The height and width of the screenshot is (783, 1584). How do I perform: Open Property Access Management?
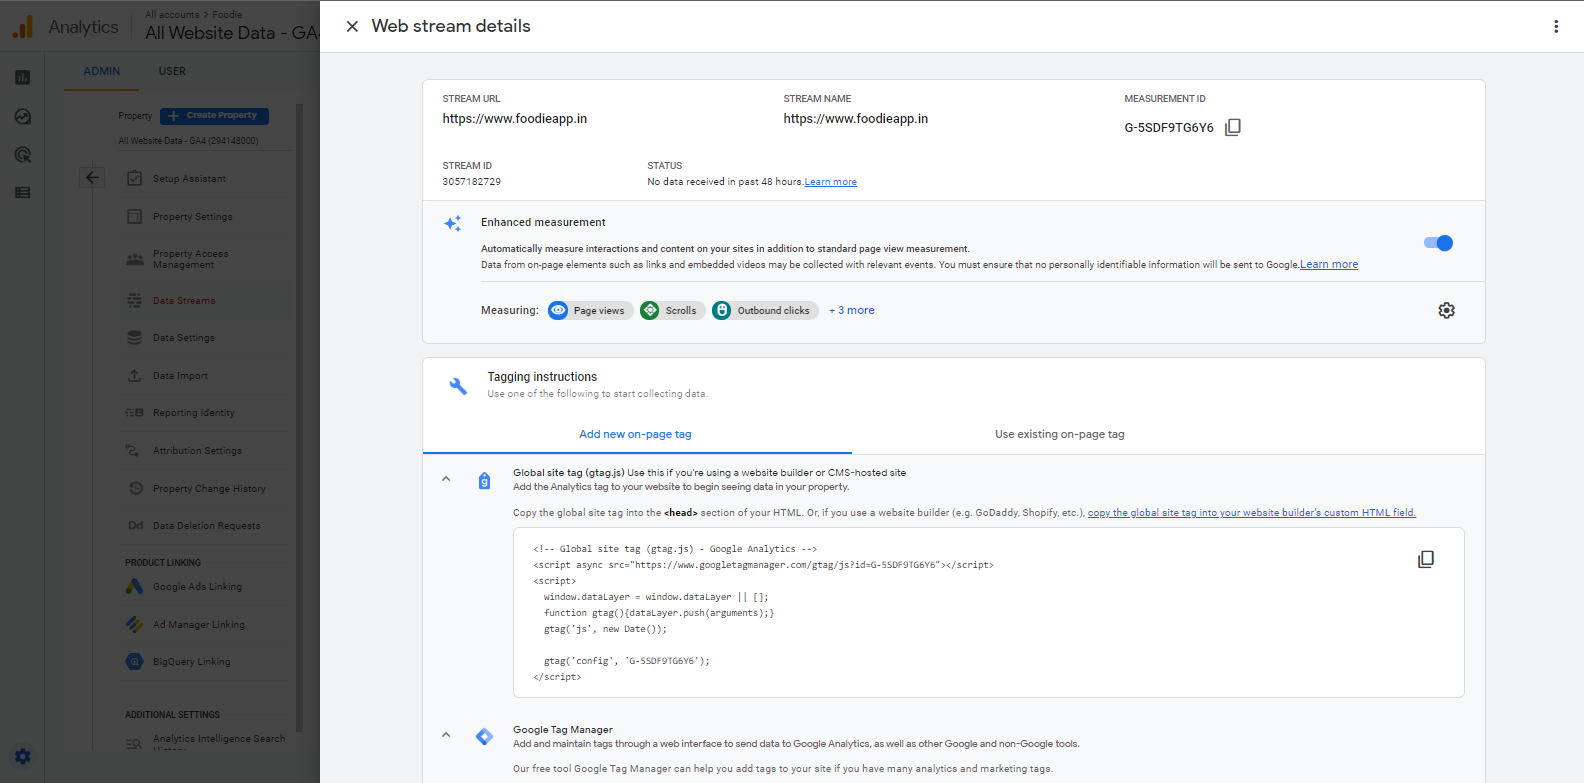190,259
